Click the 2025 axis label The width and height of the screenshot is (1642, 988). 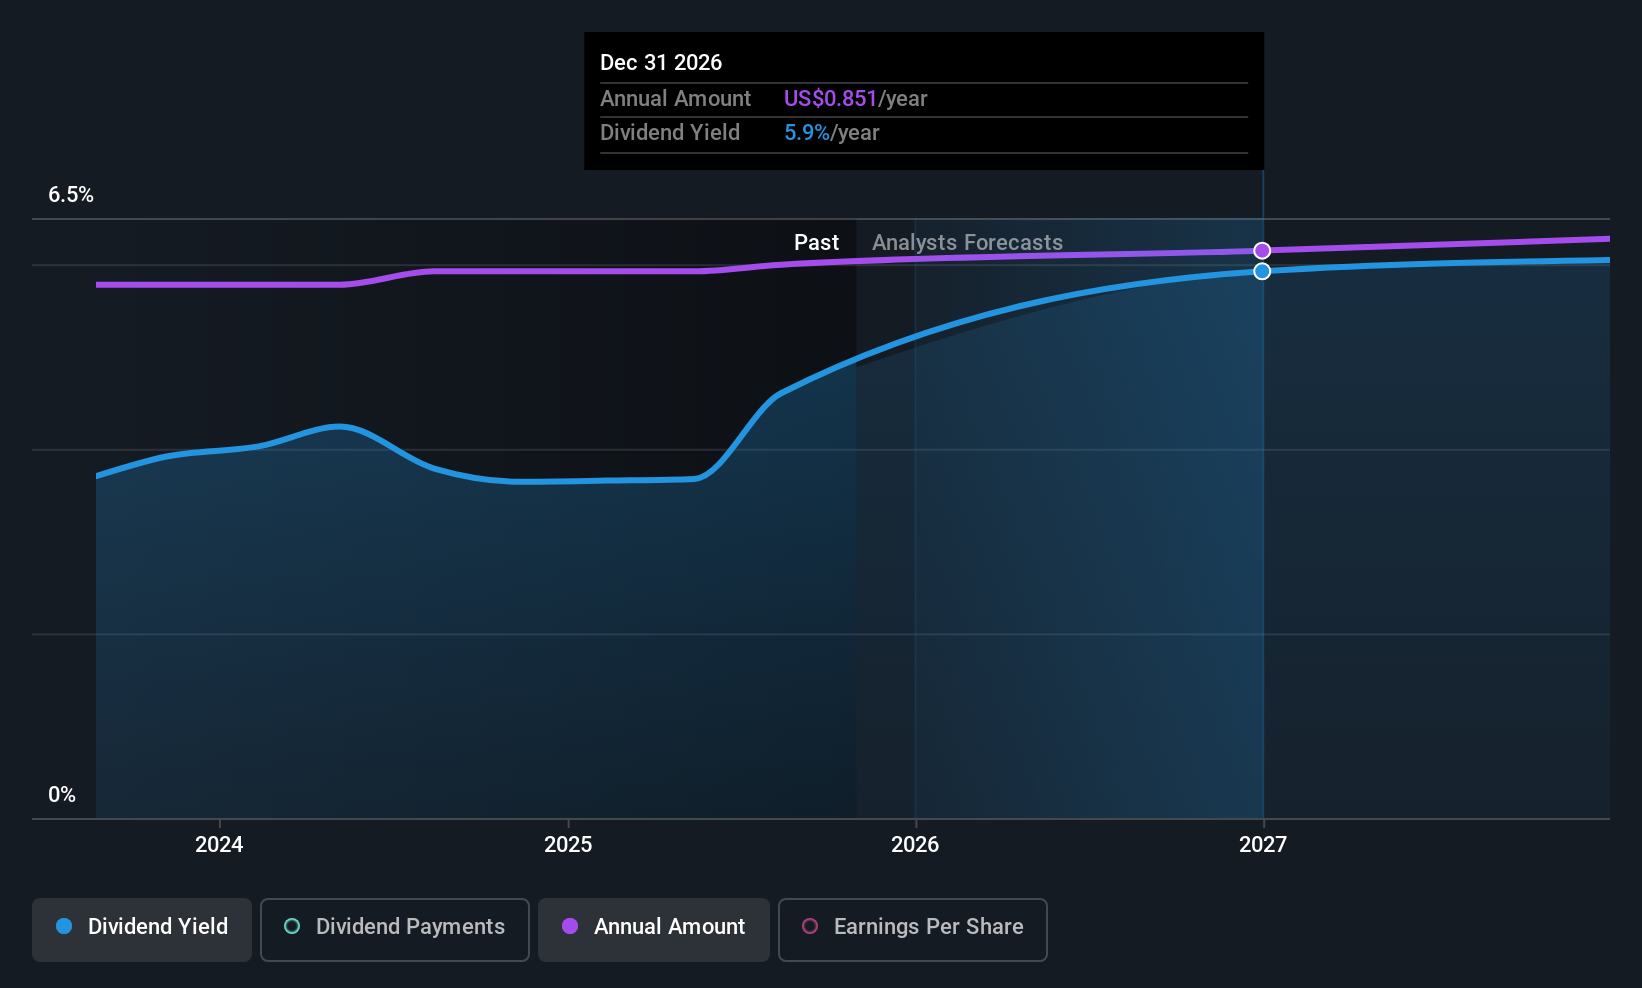[x=568, y=844]
